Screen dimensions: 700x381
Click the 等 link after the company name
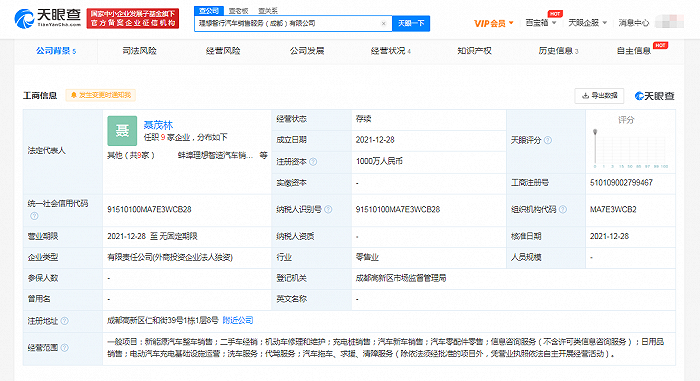263,155
